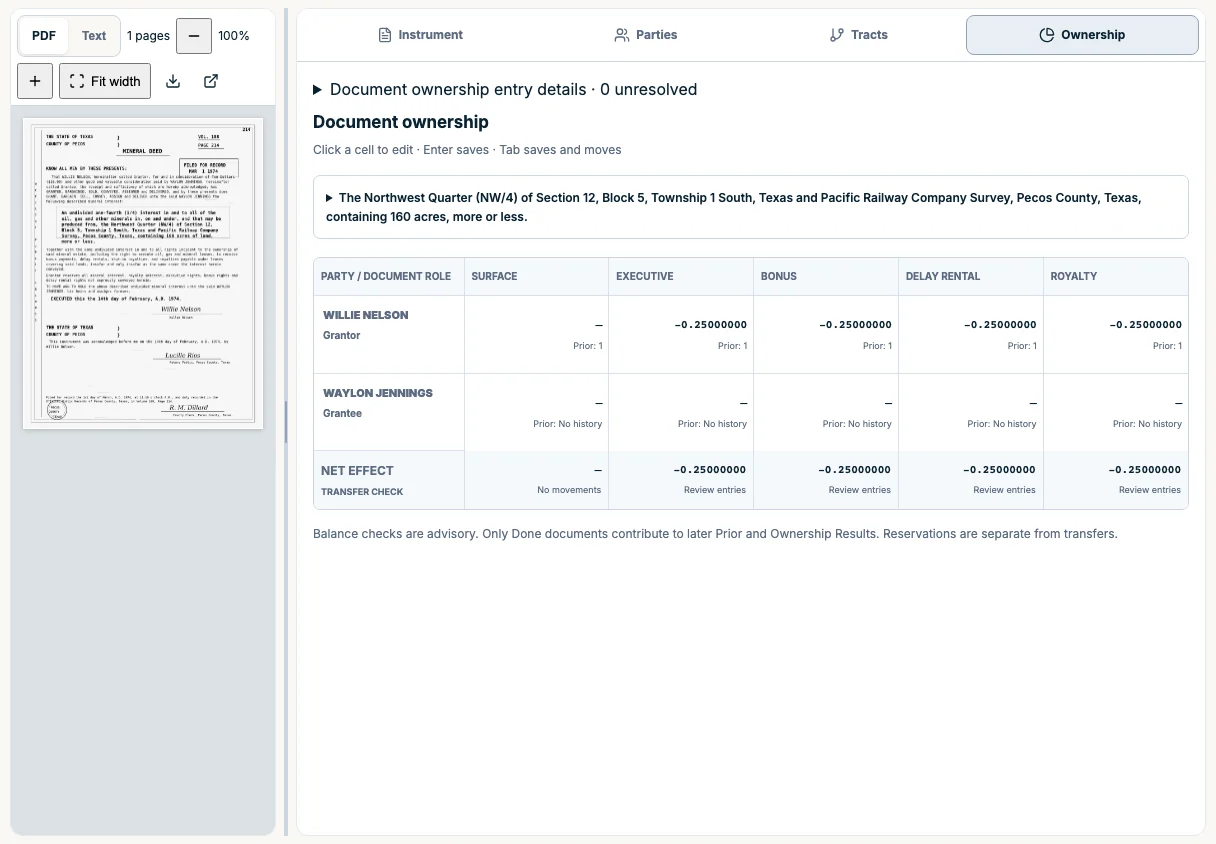Edit Willie Nelson's Delay Rental value
The width and height of the screenshot is (1216, 844).
(971, 334)
